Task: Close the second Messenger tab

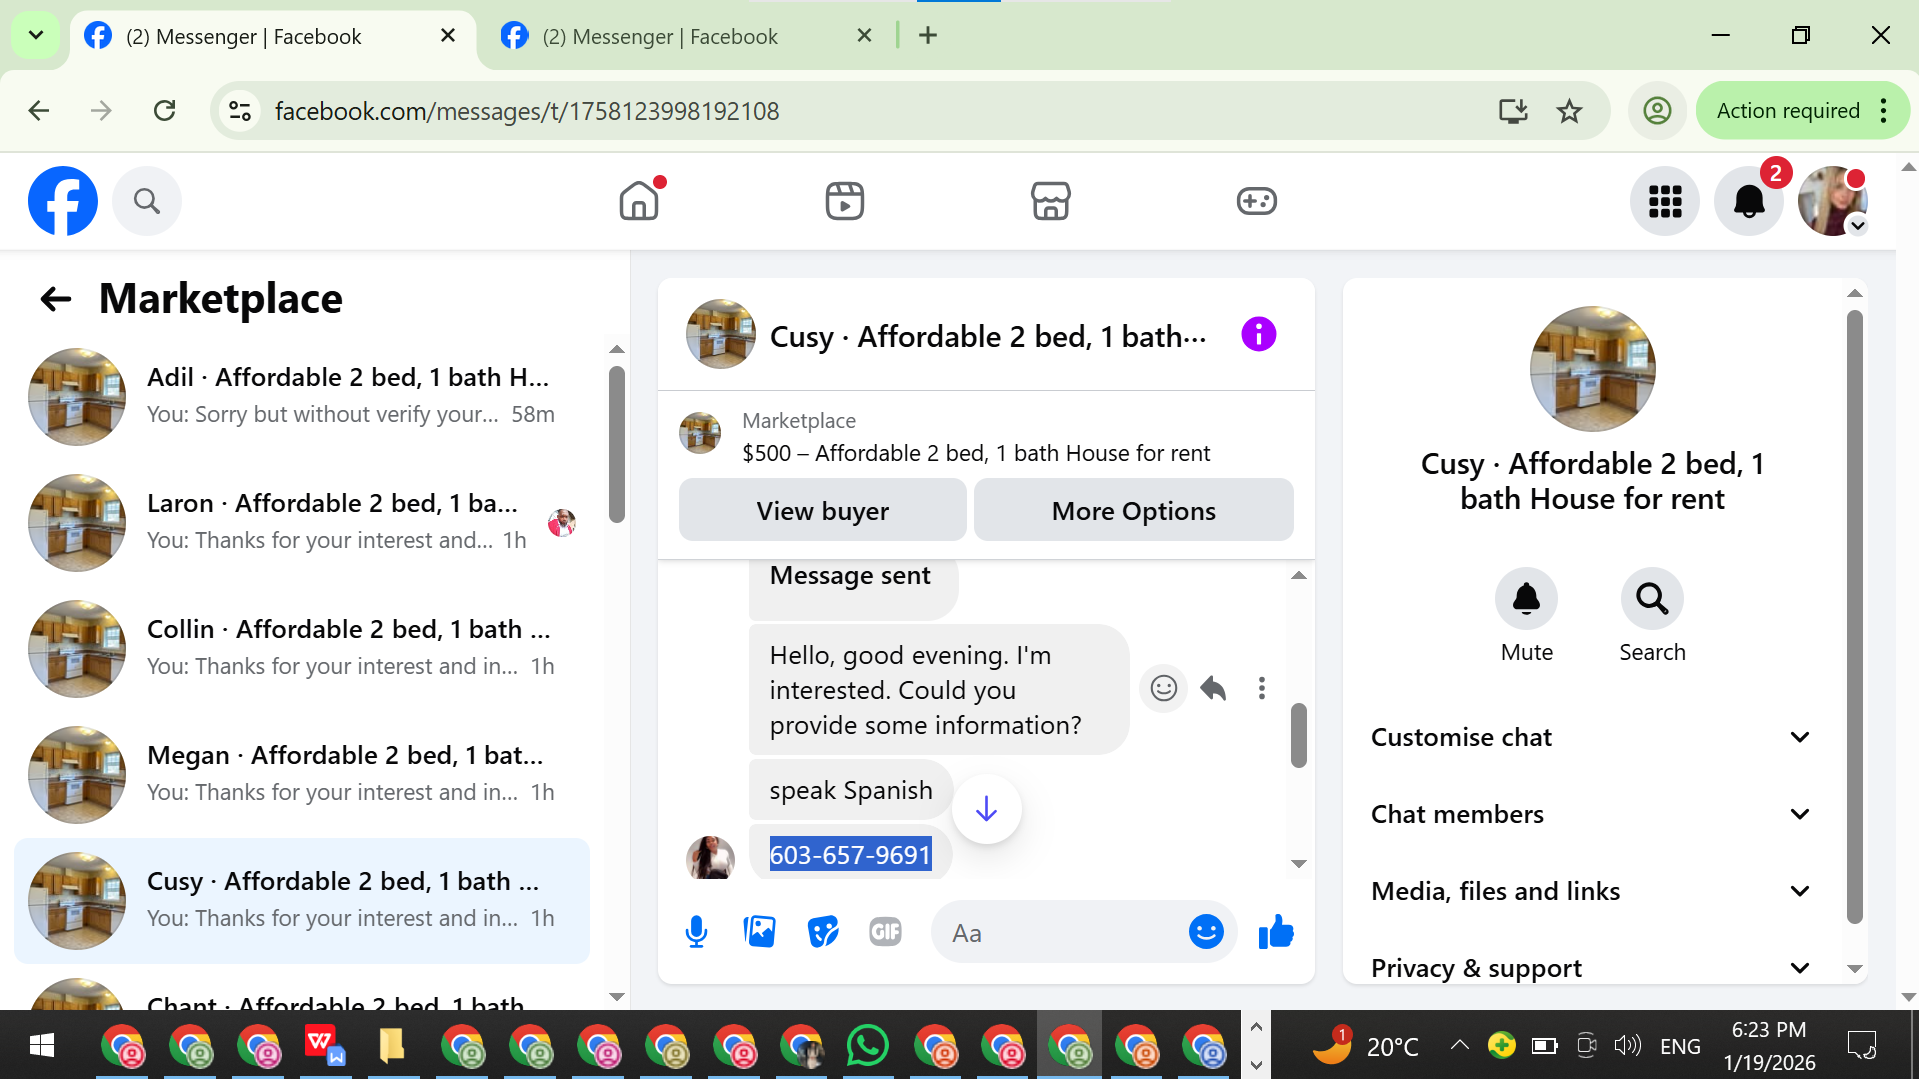Action: click(x=865, y=36)
